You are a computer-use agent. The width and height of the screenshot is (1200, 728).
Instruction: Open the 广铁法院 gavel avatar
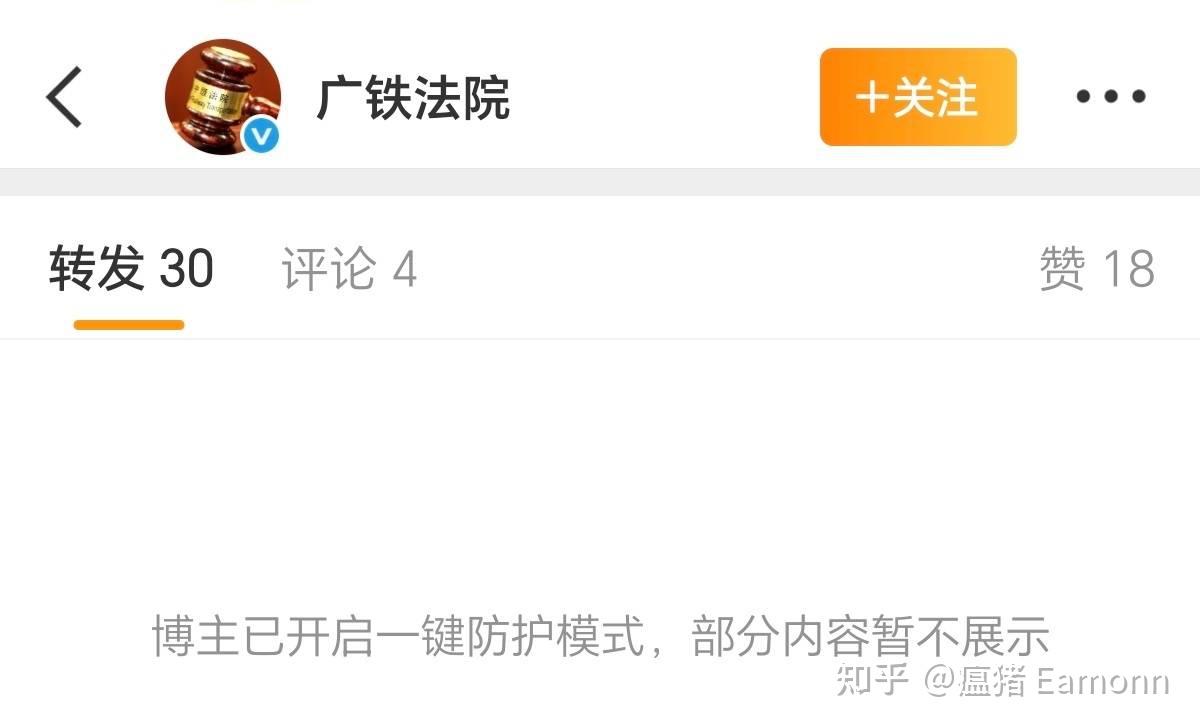point(222,97)
